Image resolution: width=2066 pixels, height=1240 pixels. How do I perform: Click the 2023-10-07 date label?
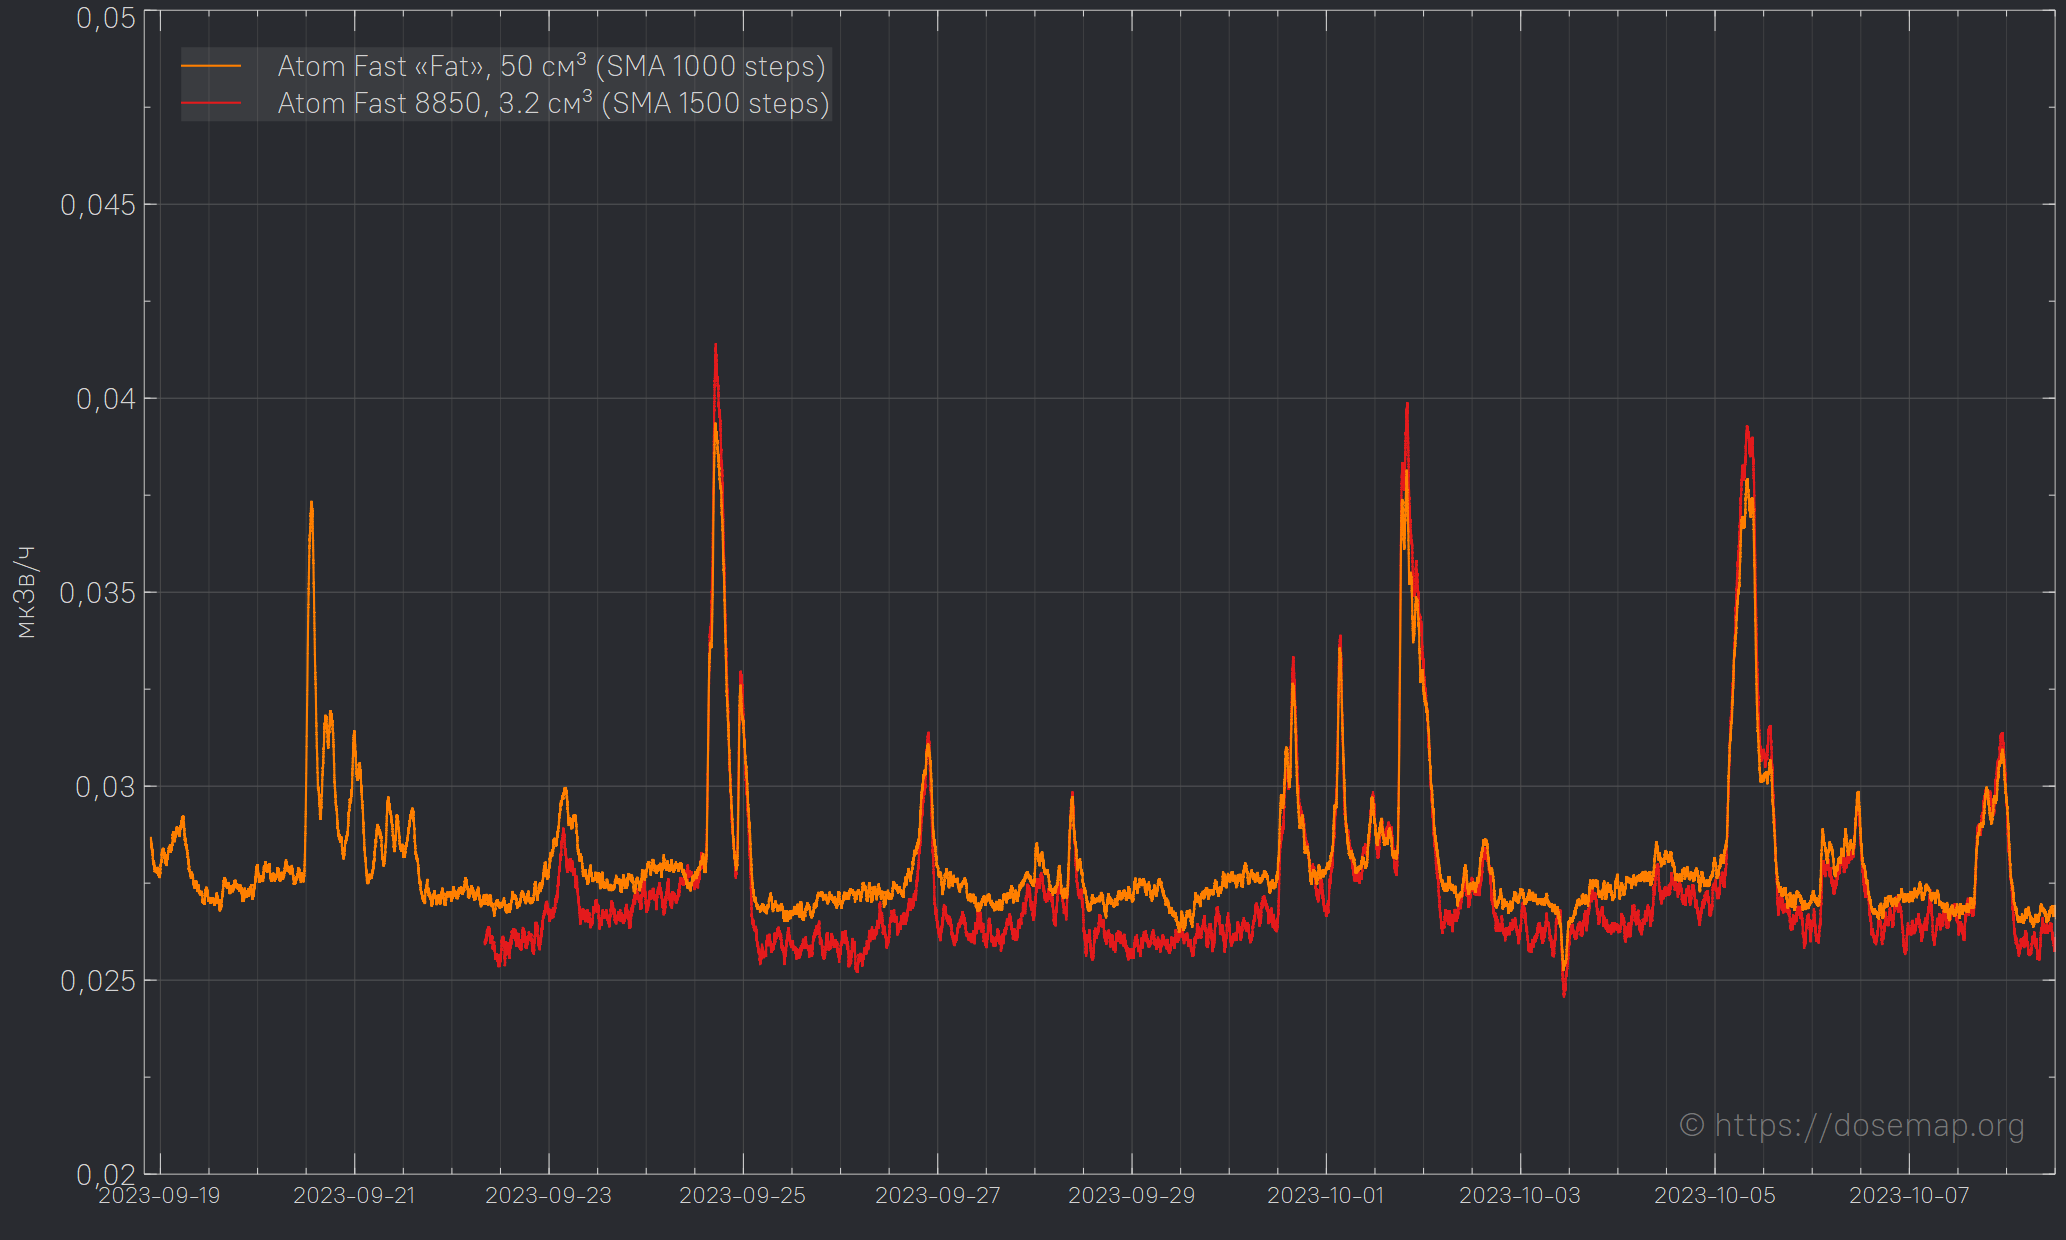point(1909,1196)
